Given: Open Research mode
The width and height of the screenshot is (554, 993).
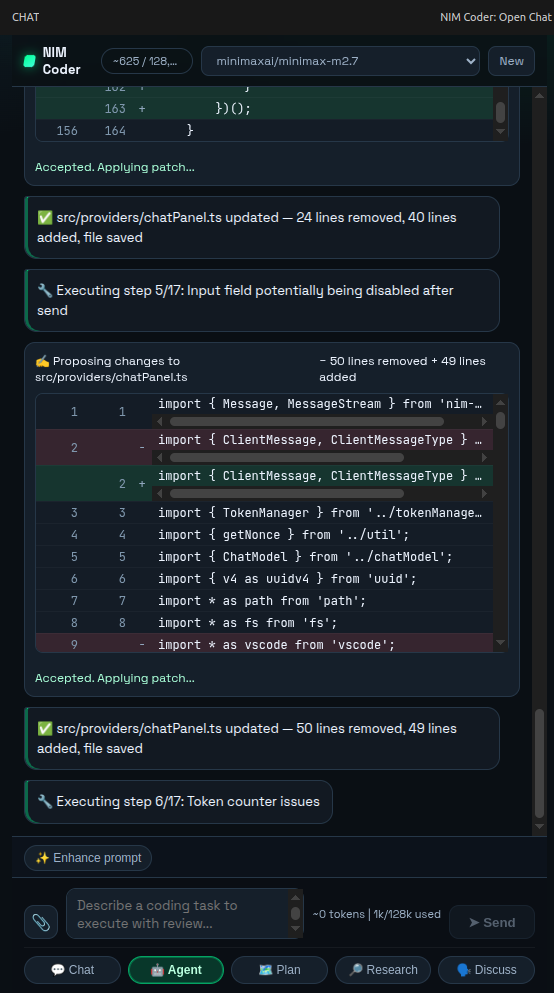Looking at the screenshot, I should tap(382, 970).
